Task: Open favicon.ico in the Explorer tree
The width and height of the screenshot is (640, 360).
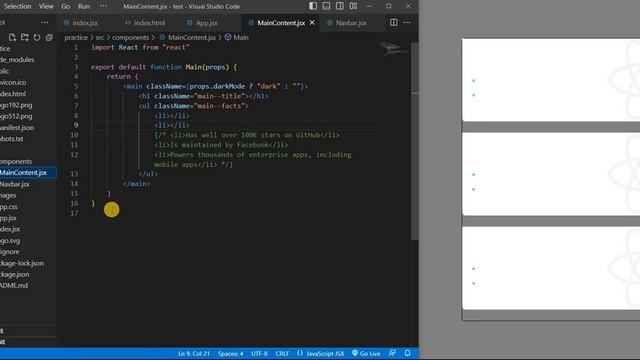Action: [x=28, y=82]
